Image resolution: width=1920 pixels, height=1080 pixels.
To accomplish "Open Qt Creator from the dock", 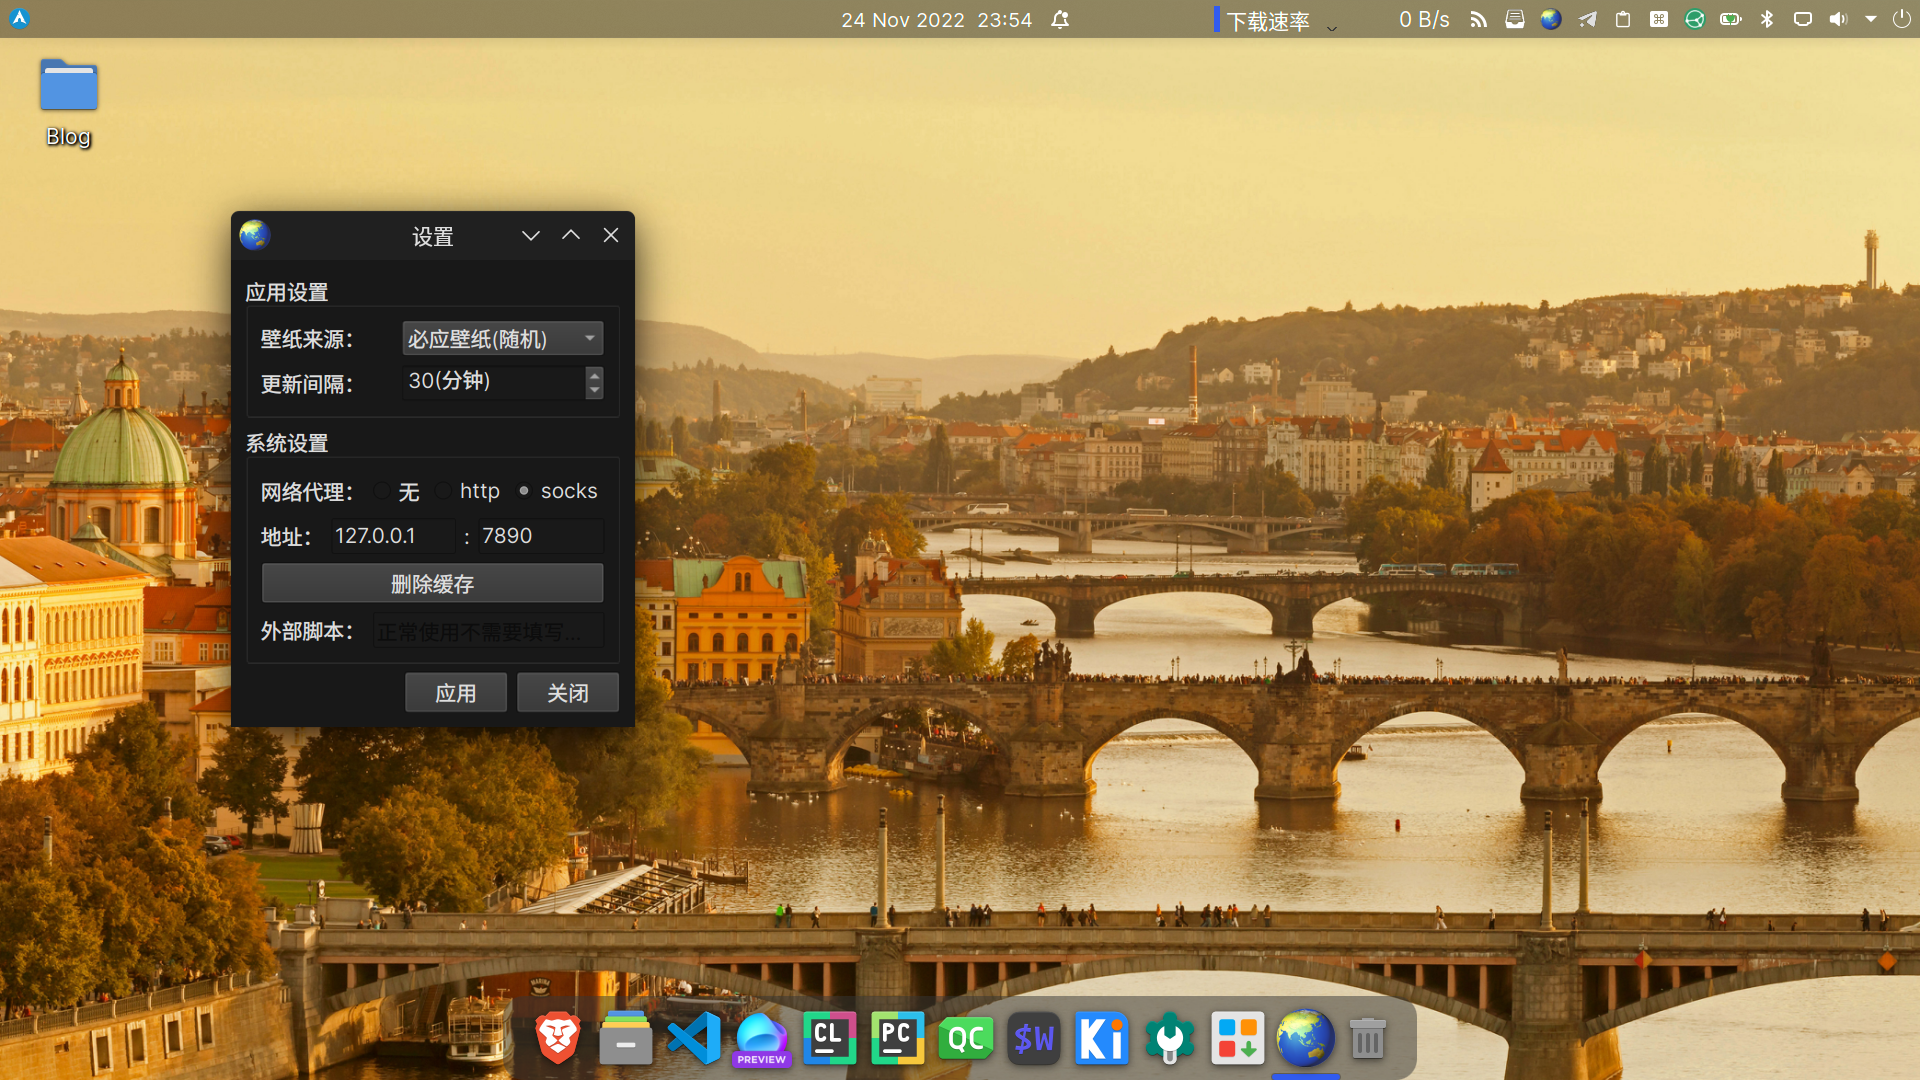I will (x=965, y=1038).
